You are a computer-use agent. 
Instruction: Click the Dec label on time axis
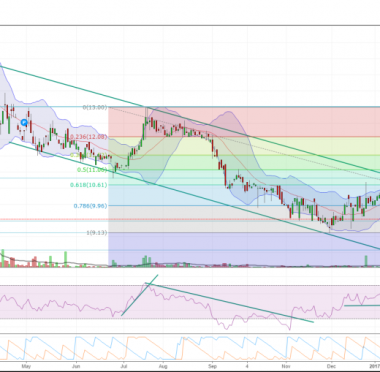[x=331, y=365]
